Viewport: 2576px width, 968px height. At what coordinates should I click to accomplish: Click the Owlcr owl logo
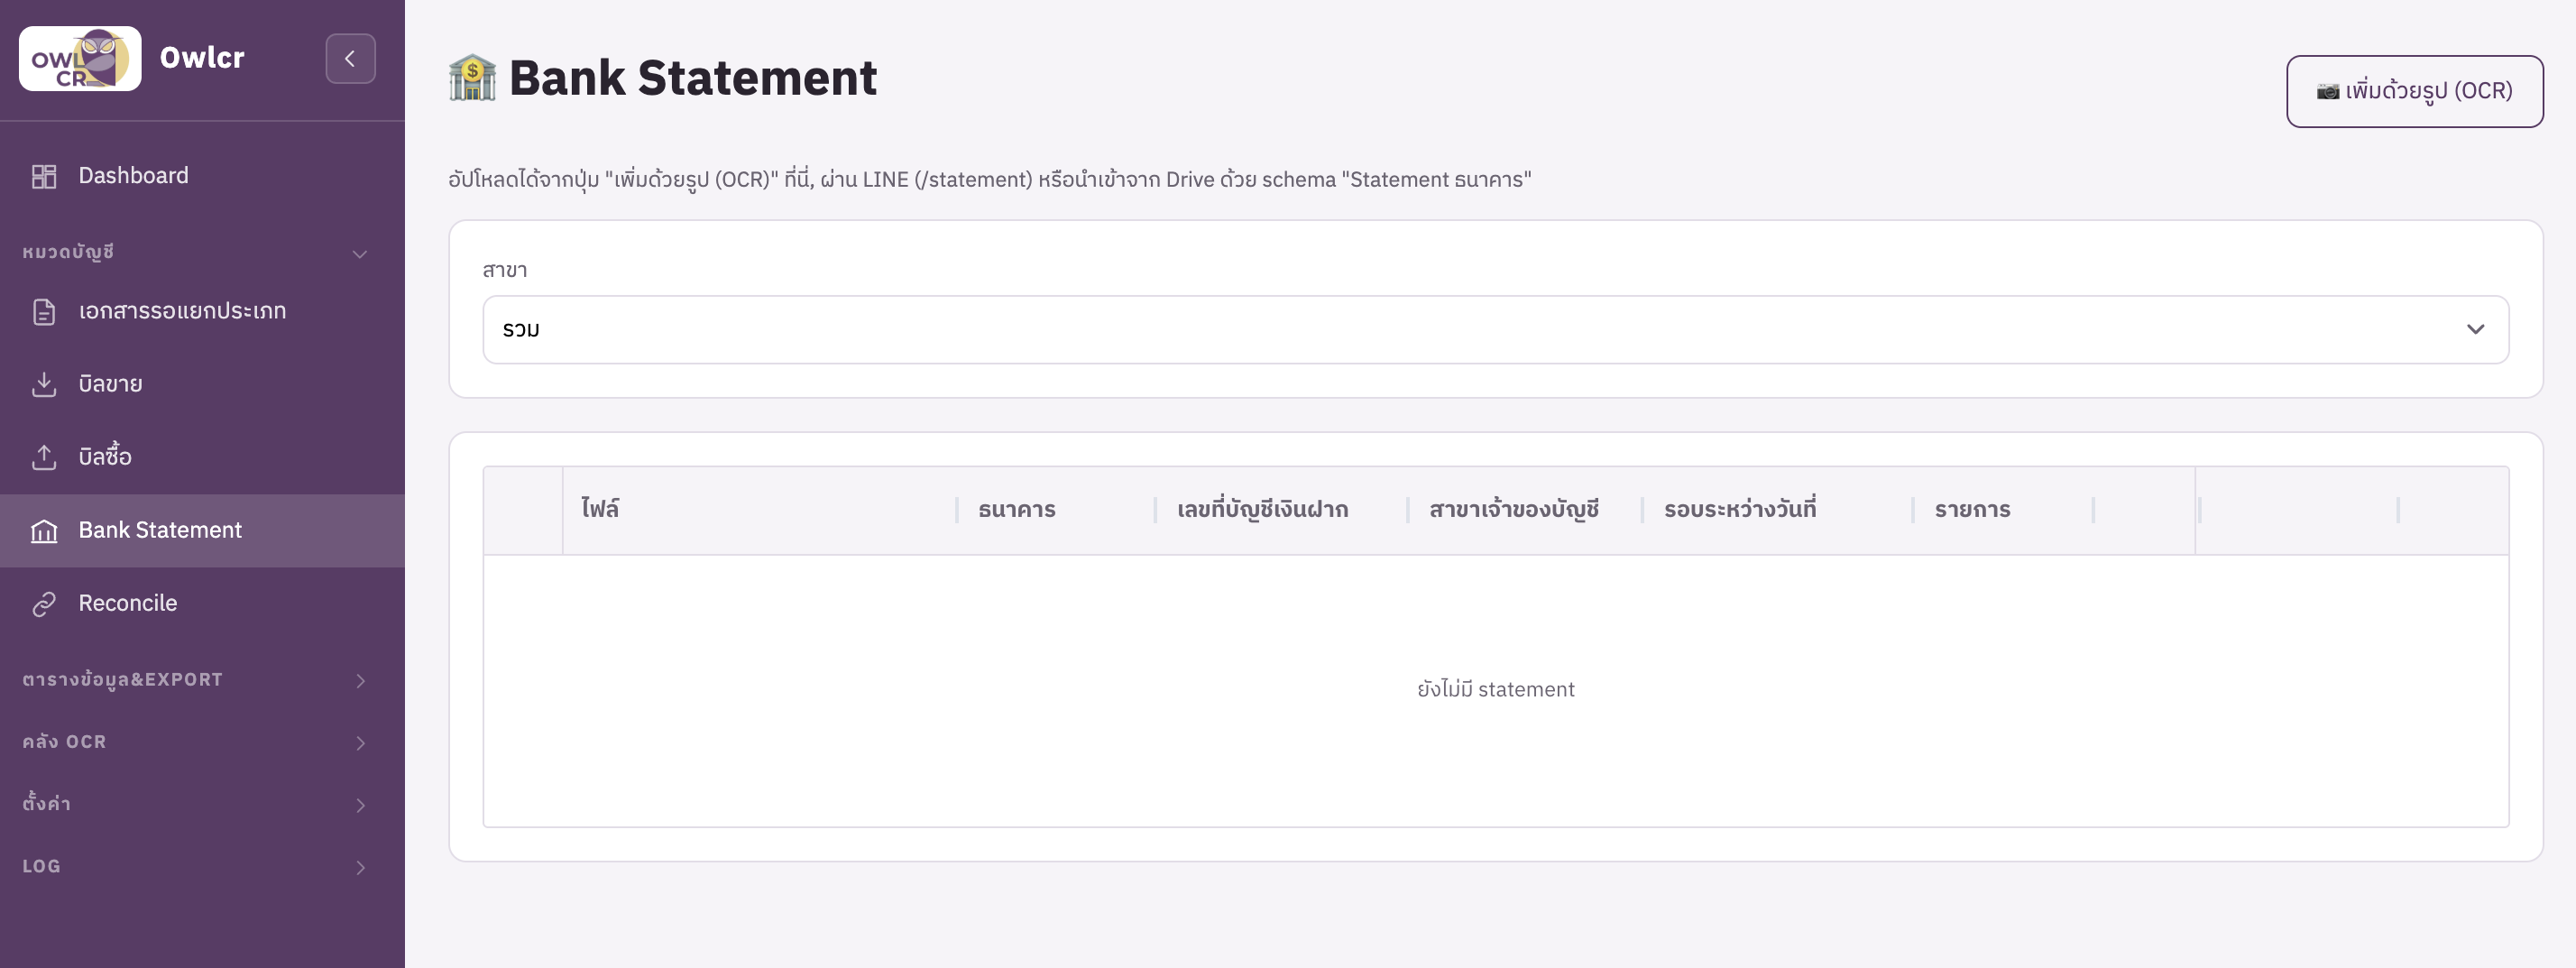point(80,59)
